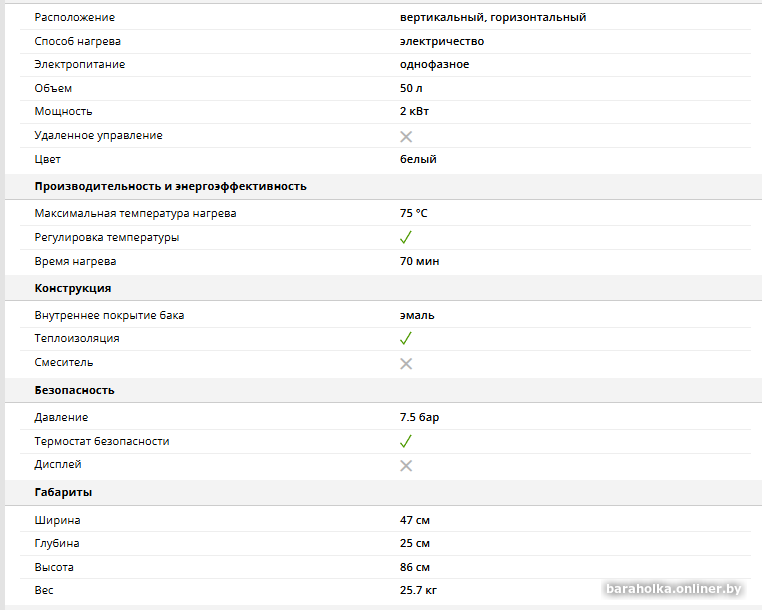Click the Объем value 50 л

(411, 88)
